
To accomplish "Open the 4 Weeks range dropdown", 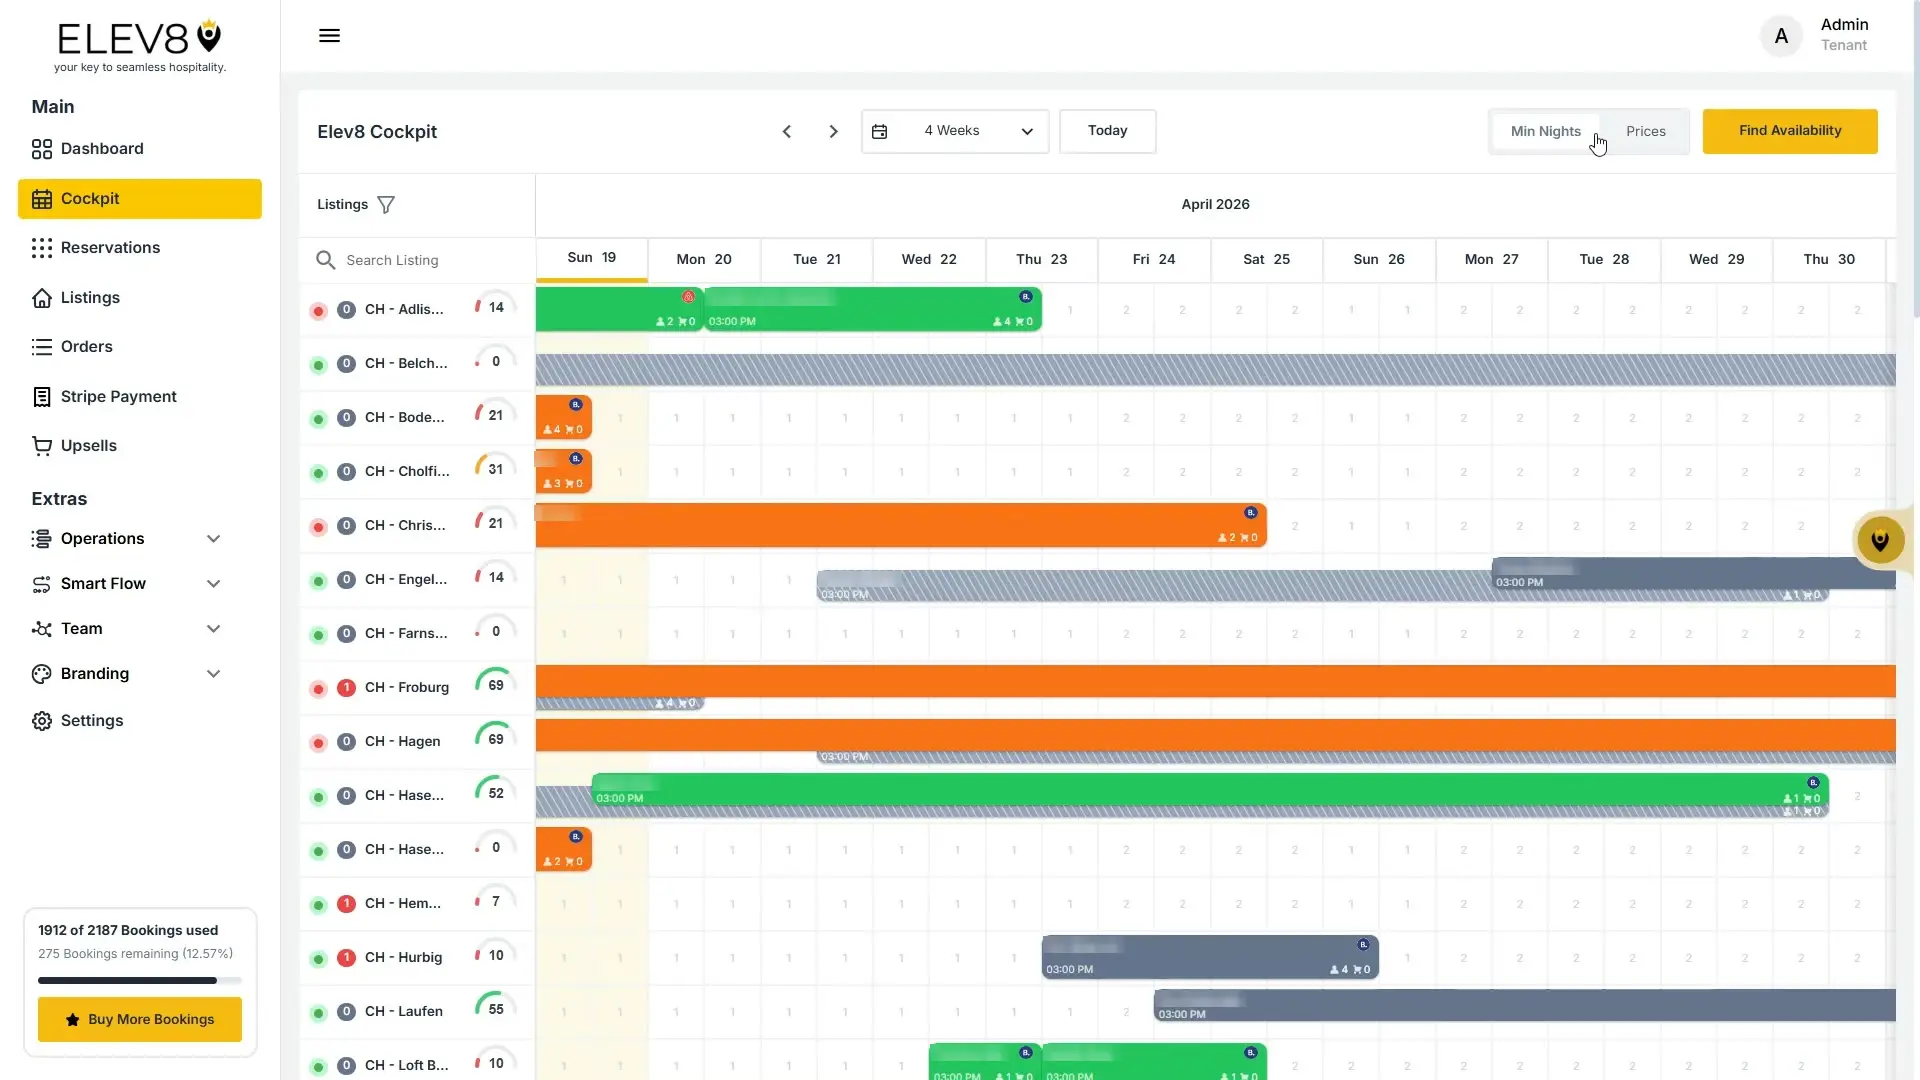I will [955, 132].
